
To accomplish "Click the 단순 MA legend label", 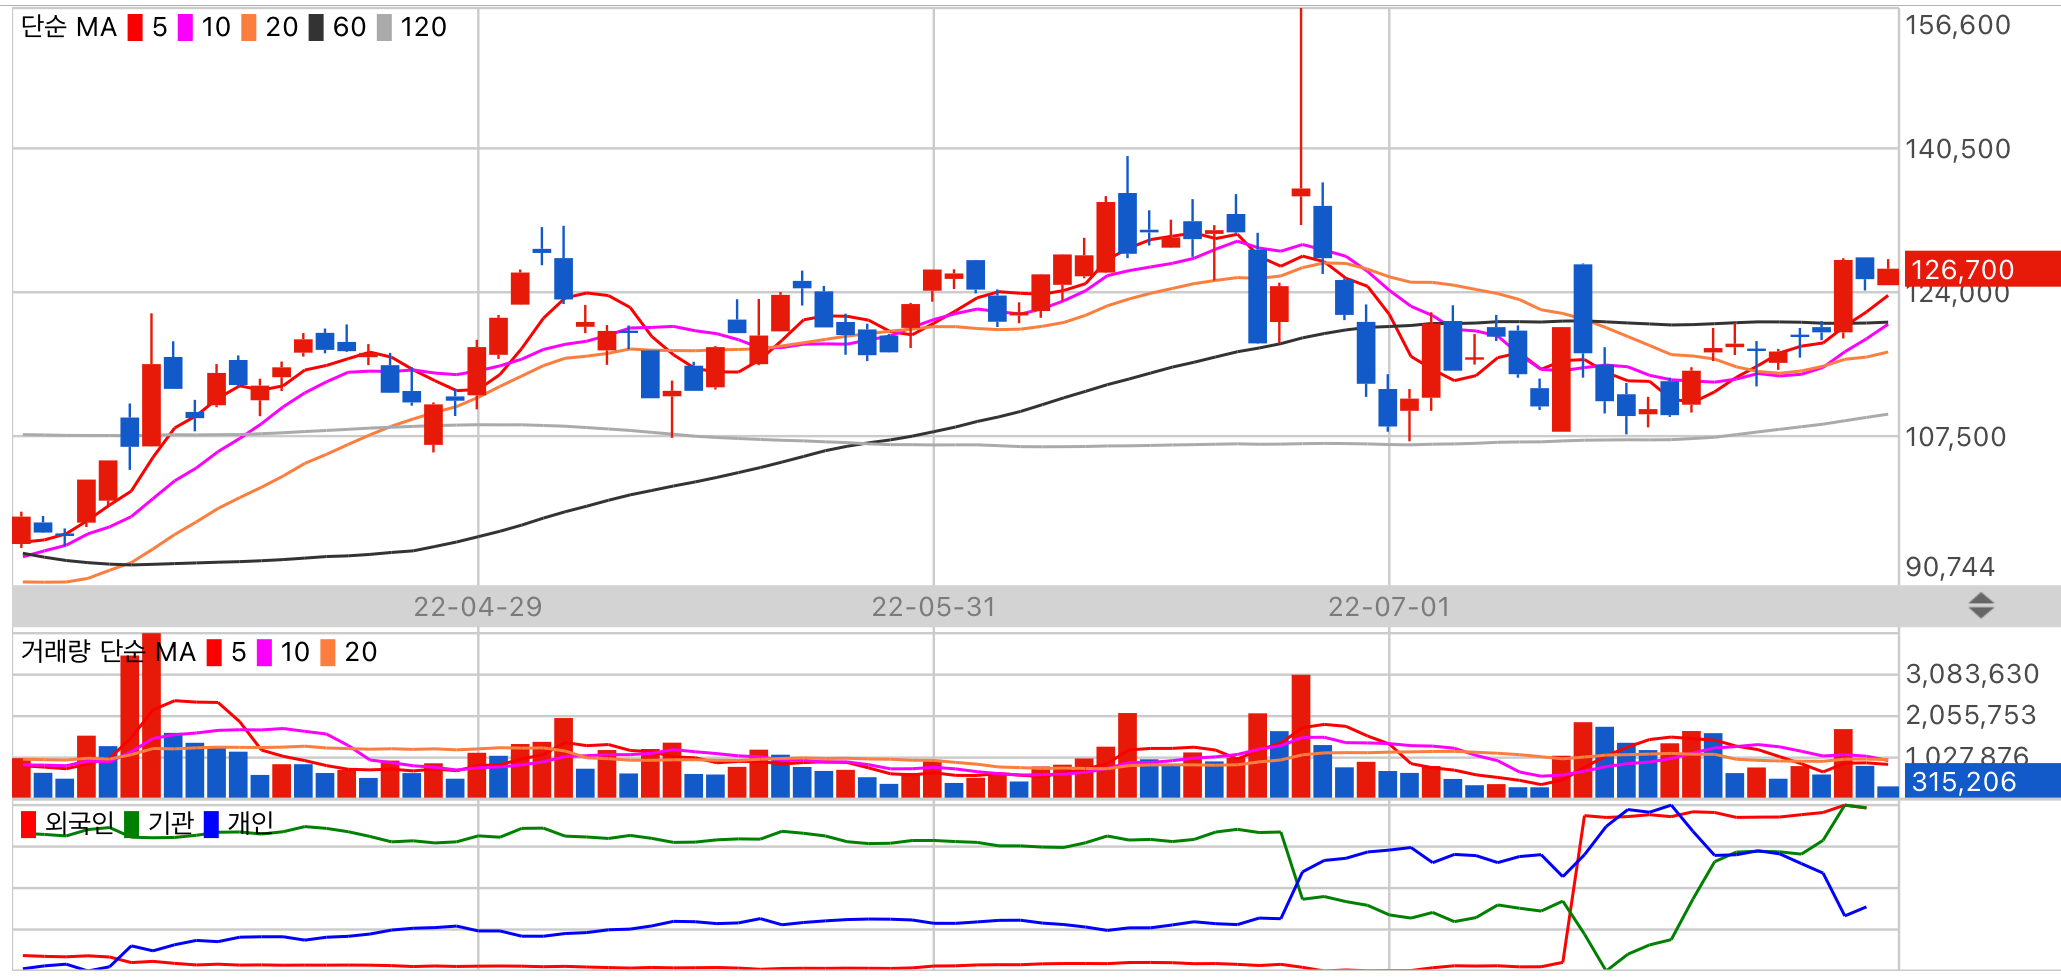I will 69,28.
